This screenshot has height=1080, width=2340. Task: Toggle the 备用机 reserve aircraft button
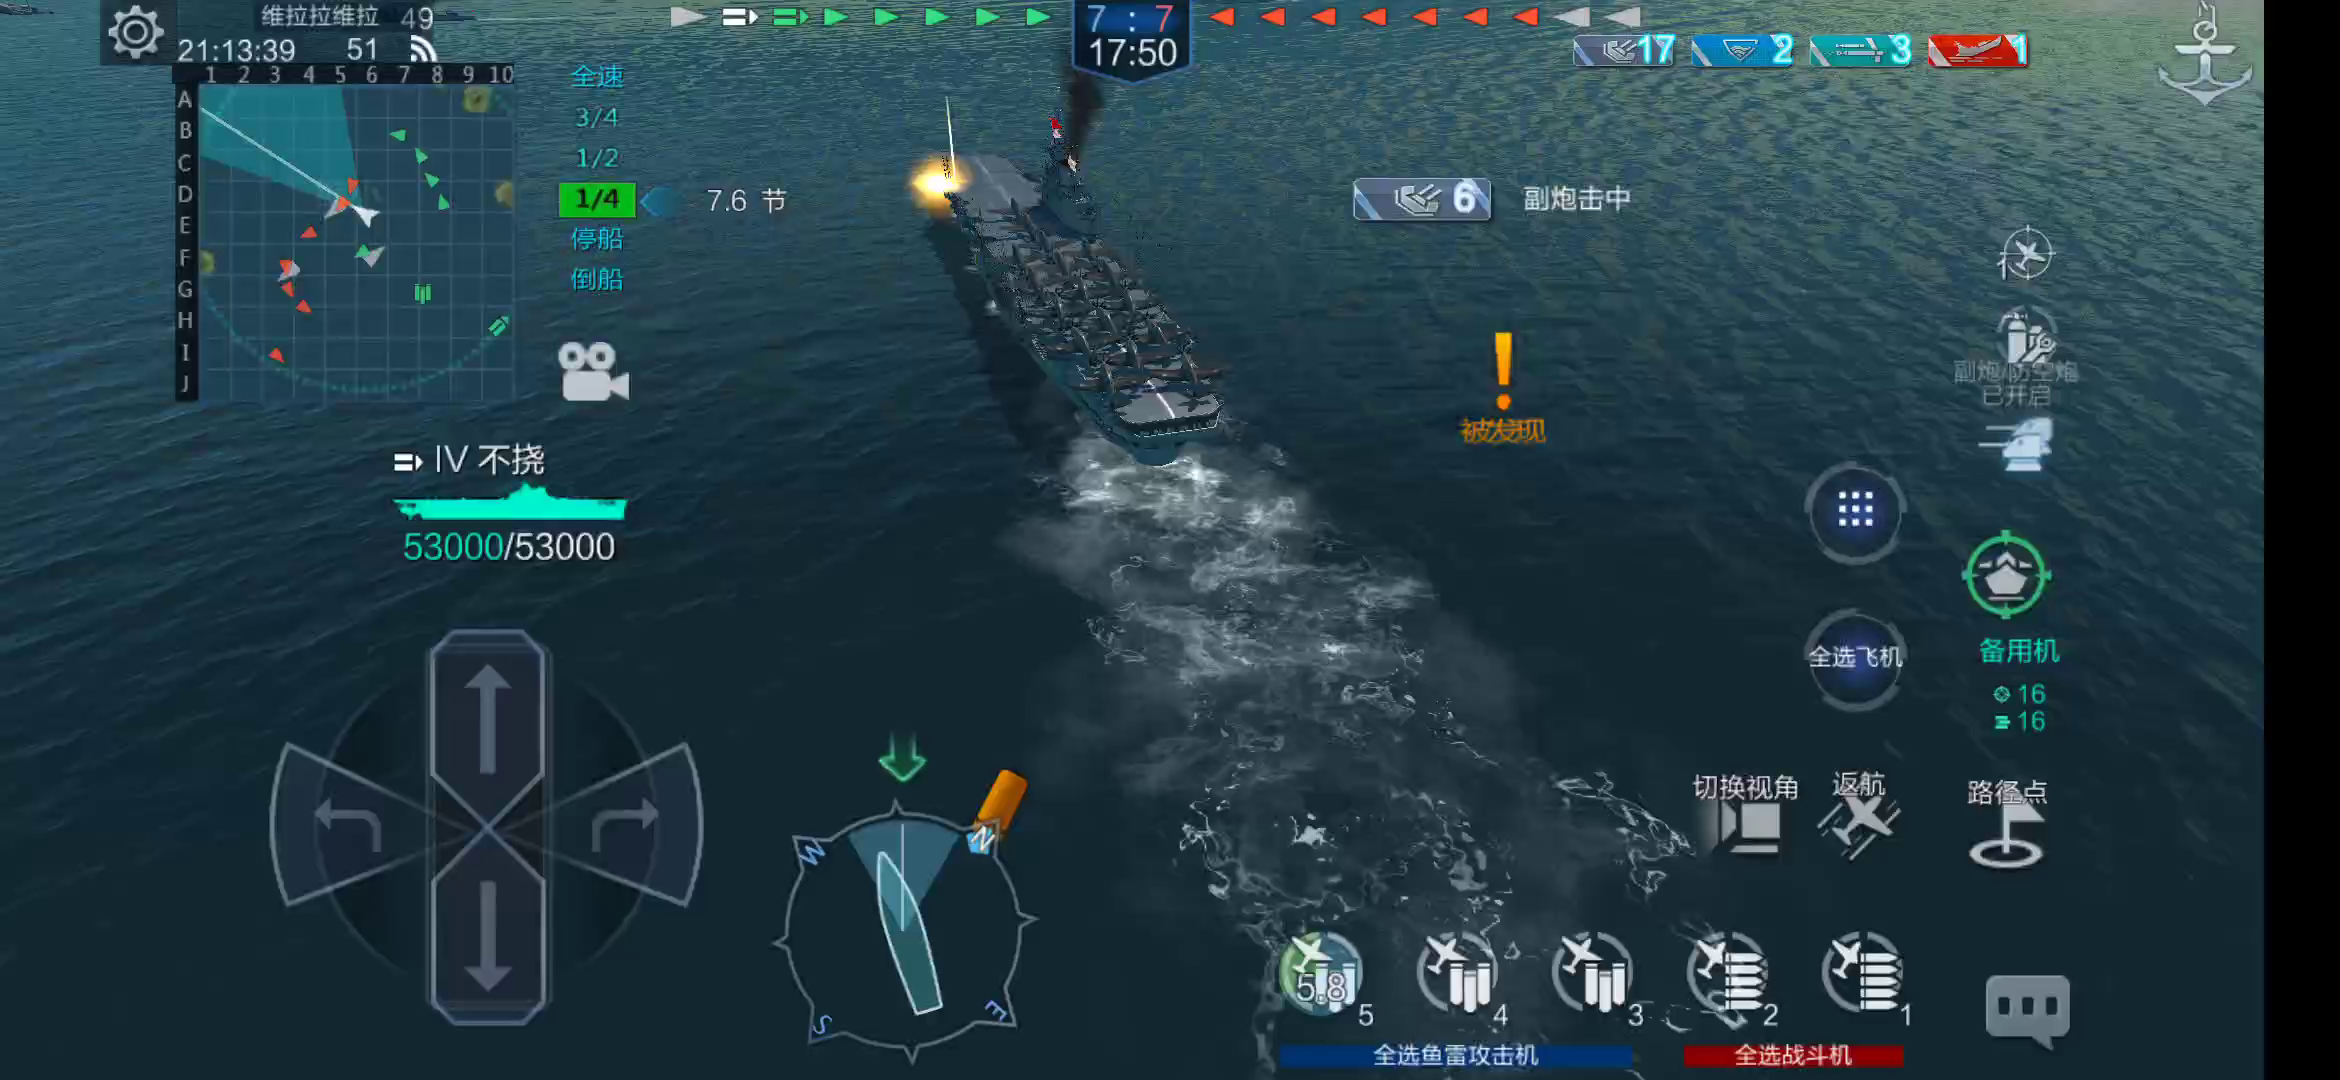click(x=2007, y=576)
